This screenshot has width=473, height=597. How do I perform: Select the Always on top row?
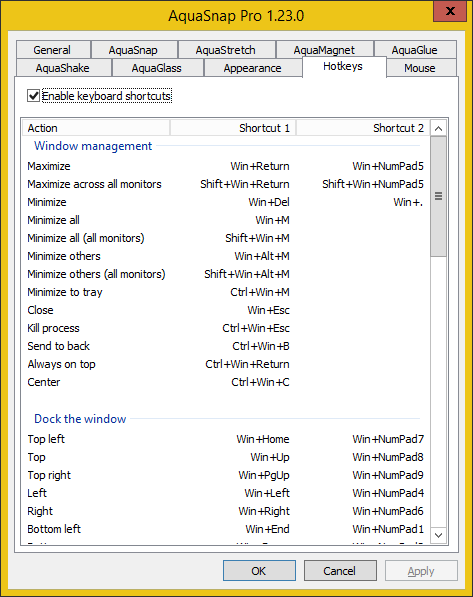coord(226,364)
